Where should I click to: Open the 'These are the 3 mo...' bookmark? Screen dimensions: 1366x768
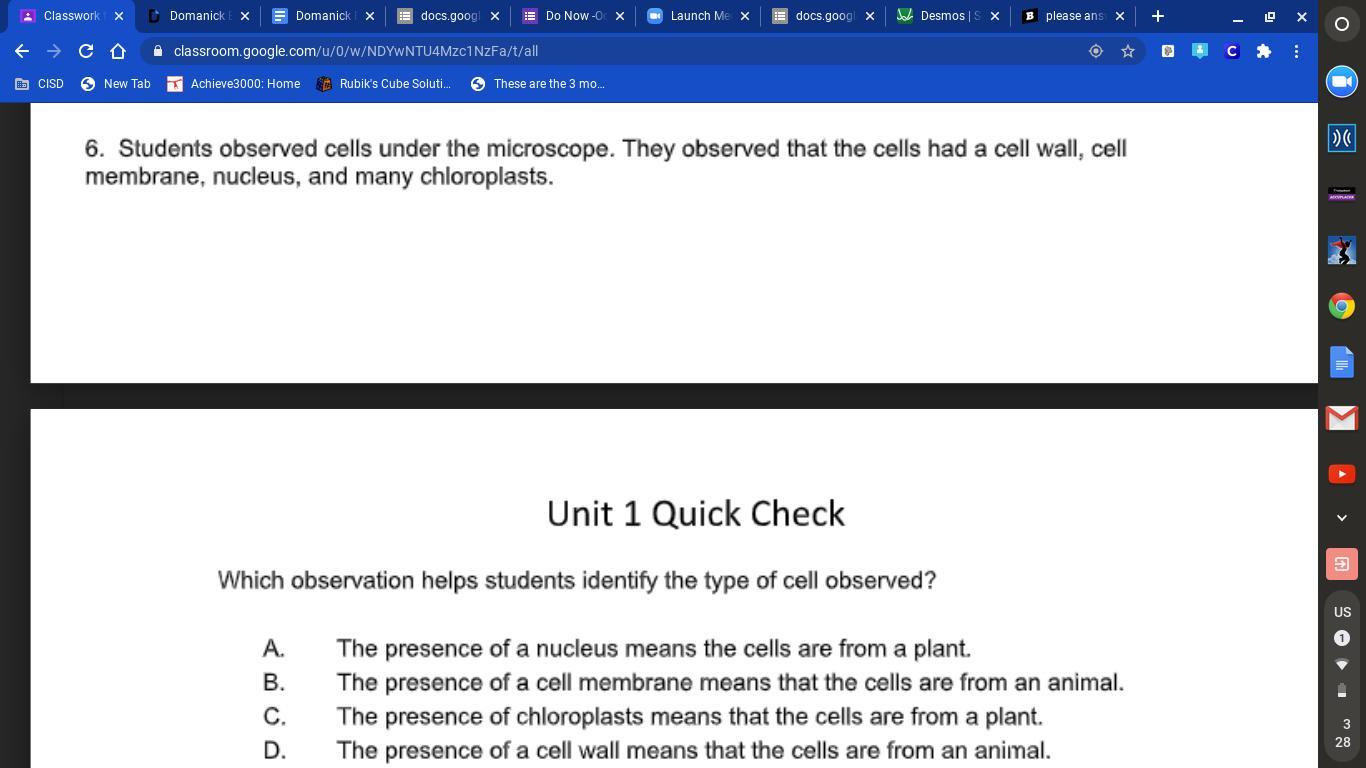[538, 84]
